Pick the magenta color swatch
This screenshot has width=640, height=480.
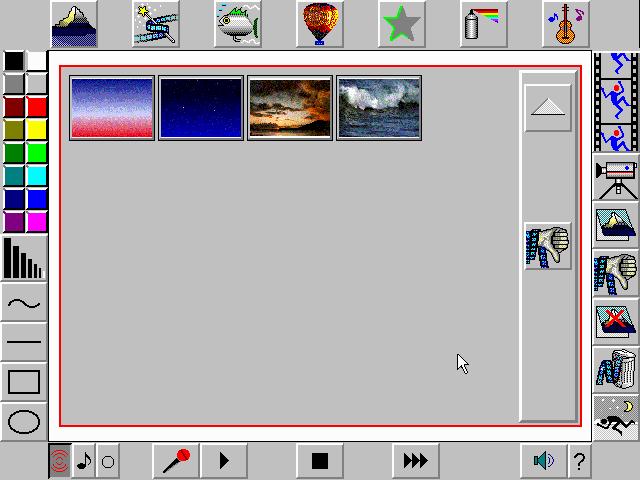(x=37, y=222)
